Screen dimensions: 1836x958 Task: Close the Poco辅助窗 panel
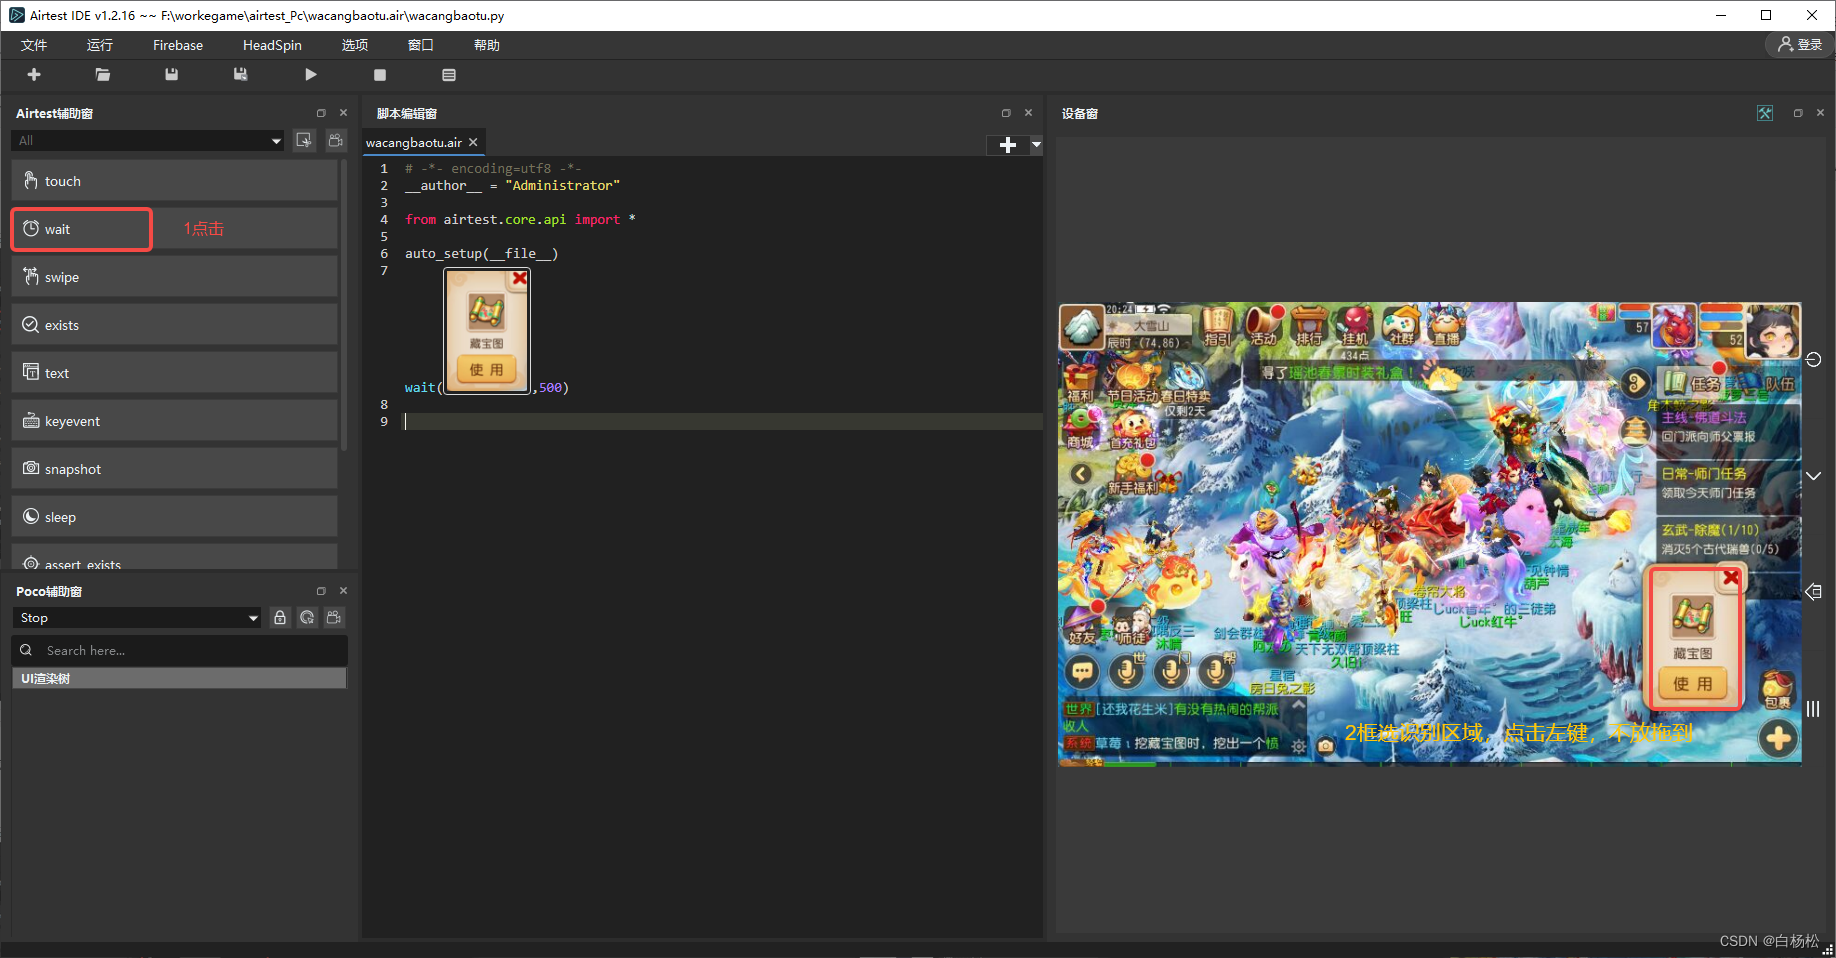[343, 591]
